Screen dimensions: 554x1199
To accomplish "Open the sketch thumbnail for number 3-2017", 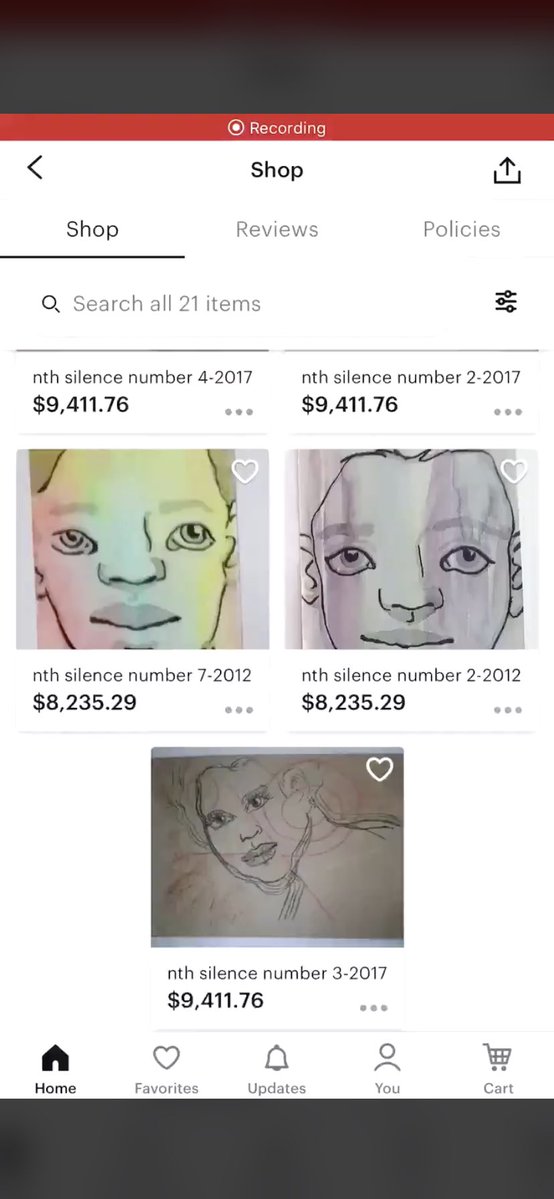I will (x=277, y=847).
